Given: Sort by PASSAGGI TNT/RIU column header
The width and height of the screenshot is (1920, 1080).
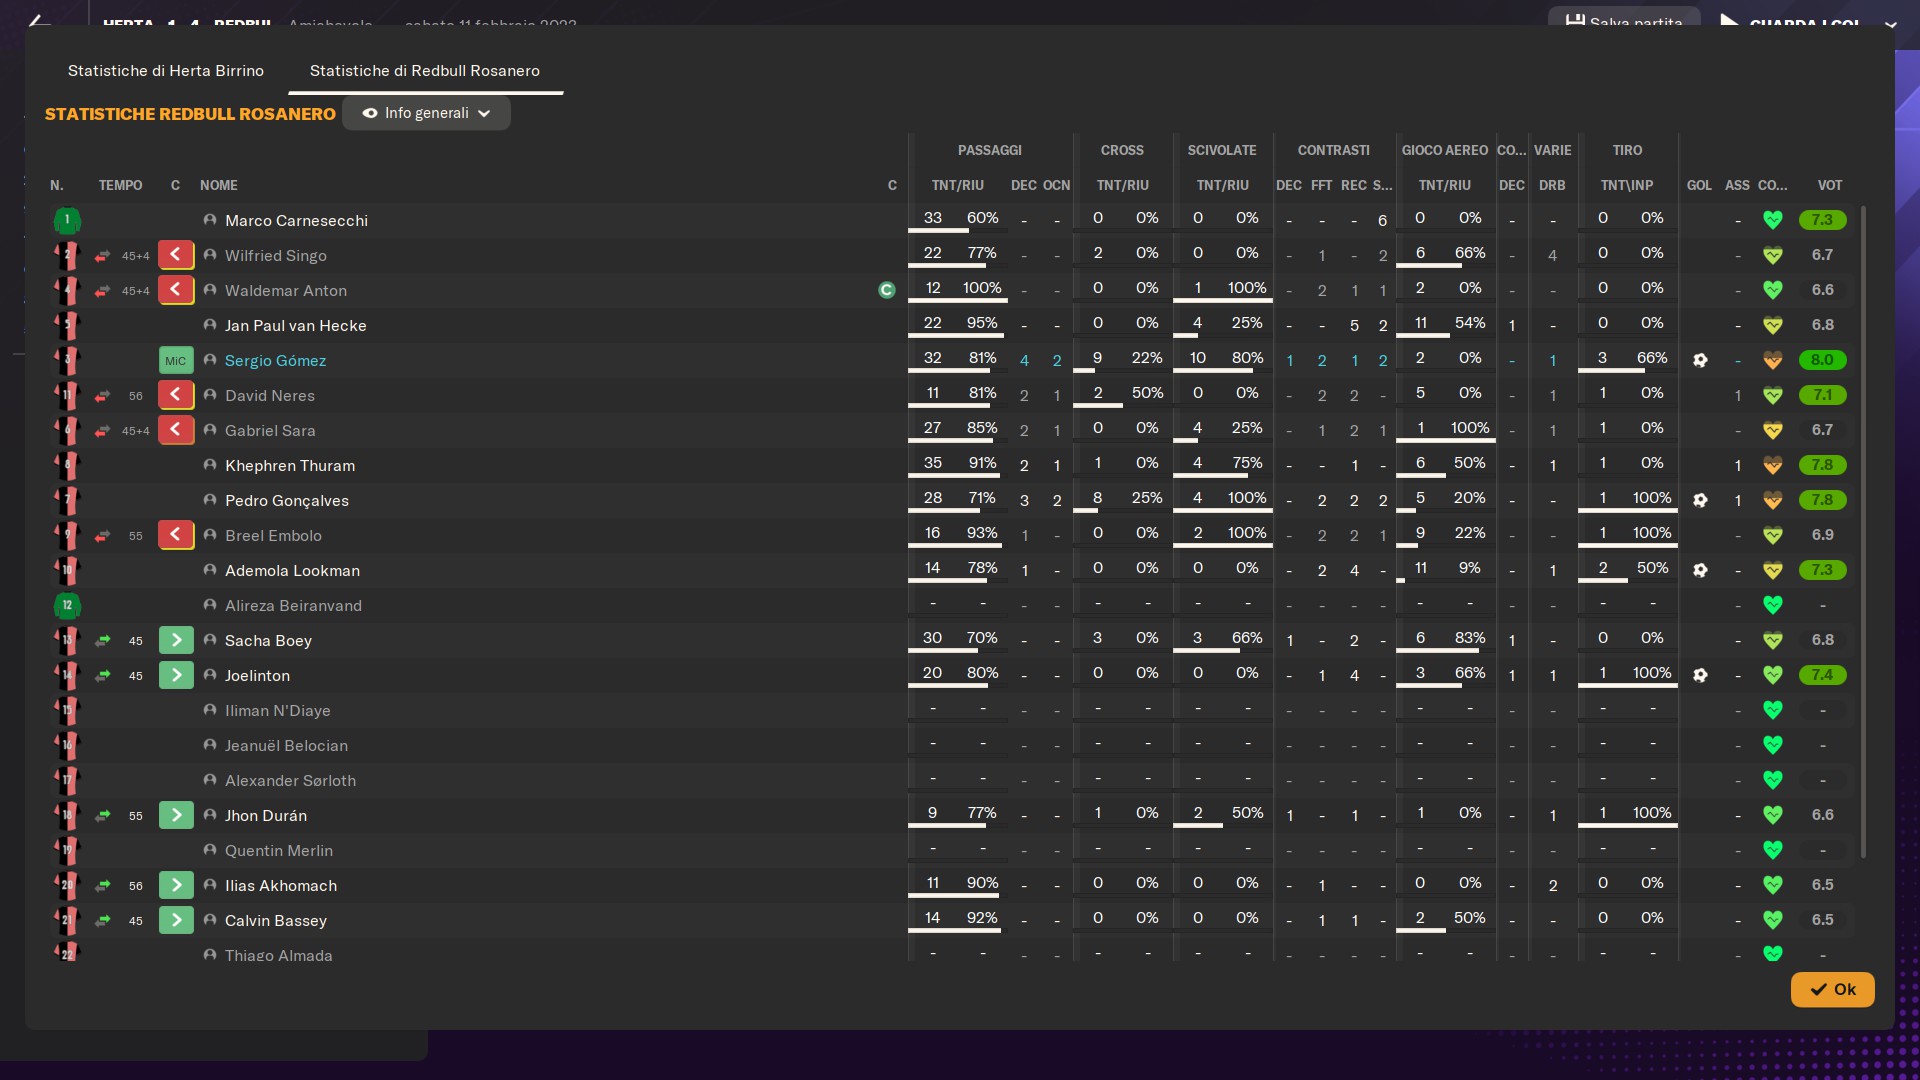Looking at the screenshot, I should (x=958, y=185).
